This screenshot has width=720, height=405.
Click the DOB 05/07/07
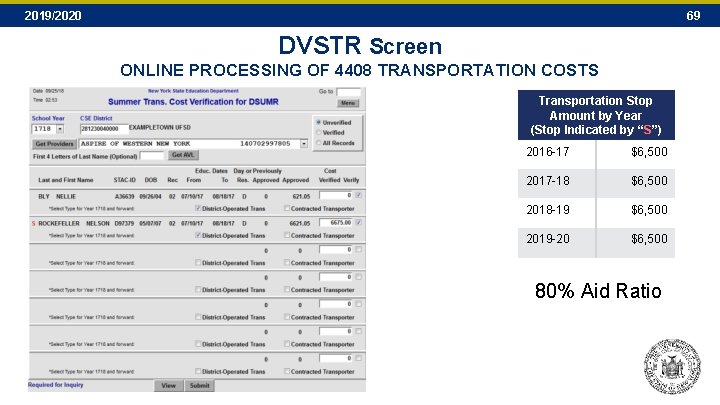(x=151, y=224)
